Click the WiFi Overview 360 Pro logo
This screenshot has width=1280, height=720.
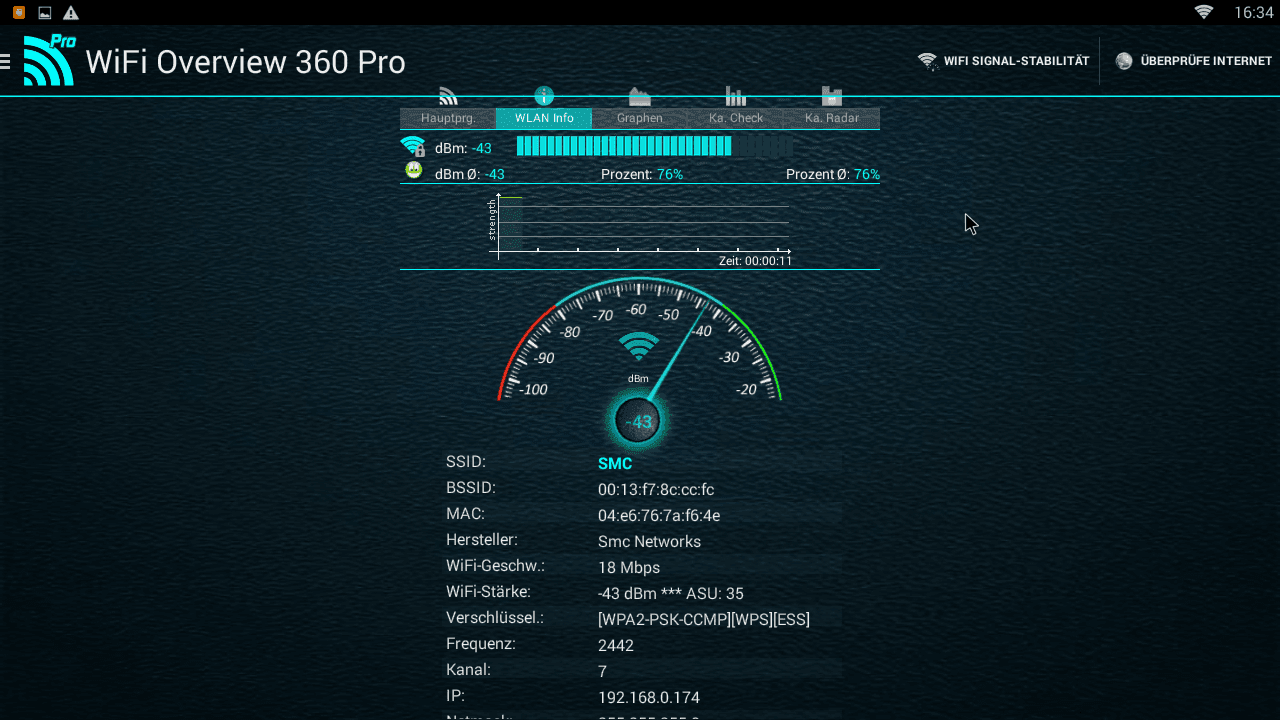[49, 61]
